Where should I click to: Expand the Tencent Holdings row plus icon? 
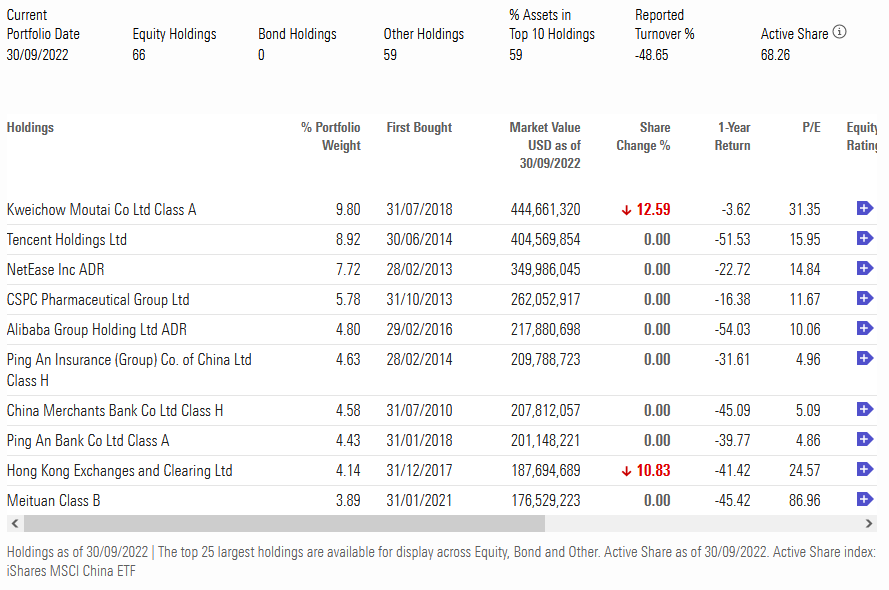click(x=865, y=238)
